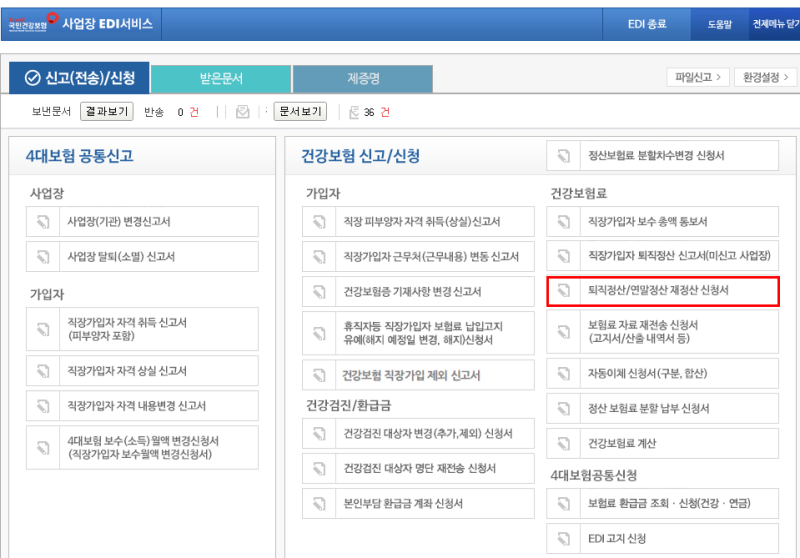
Task: Open 건강검진 대상자 명단 재전송 신청서
Action: [x=418, y=469]
